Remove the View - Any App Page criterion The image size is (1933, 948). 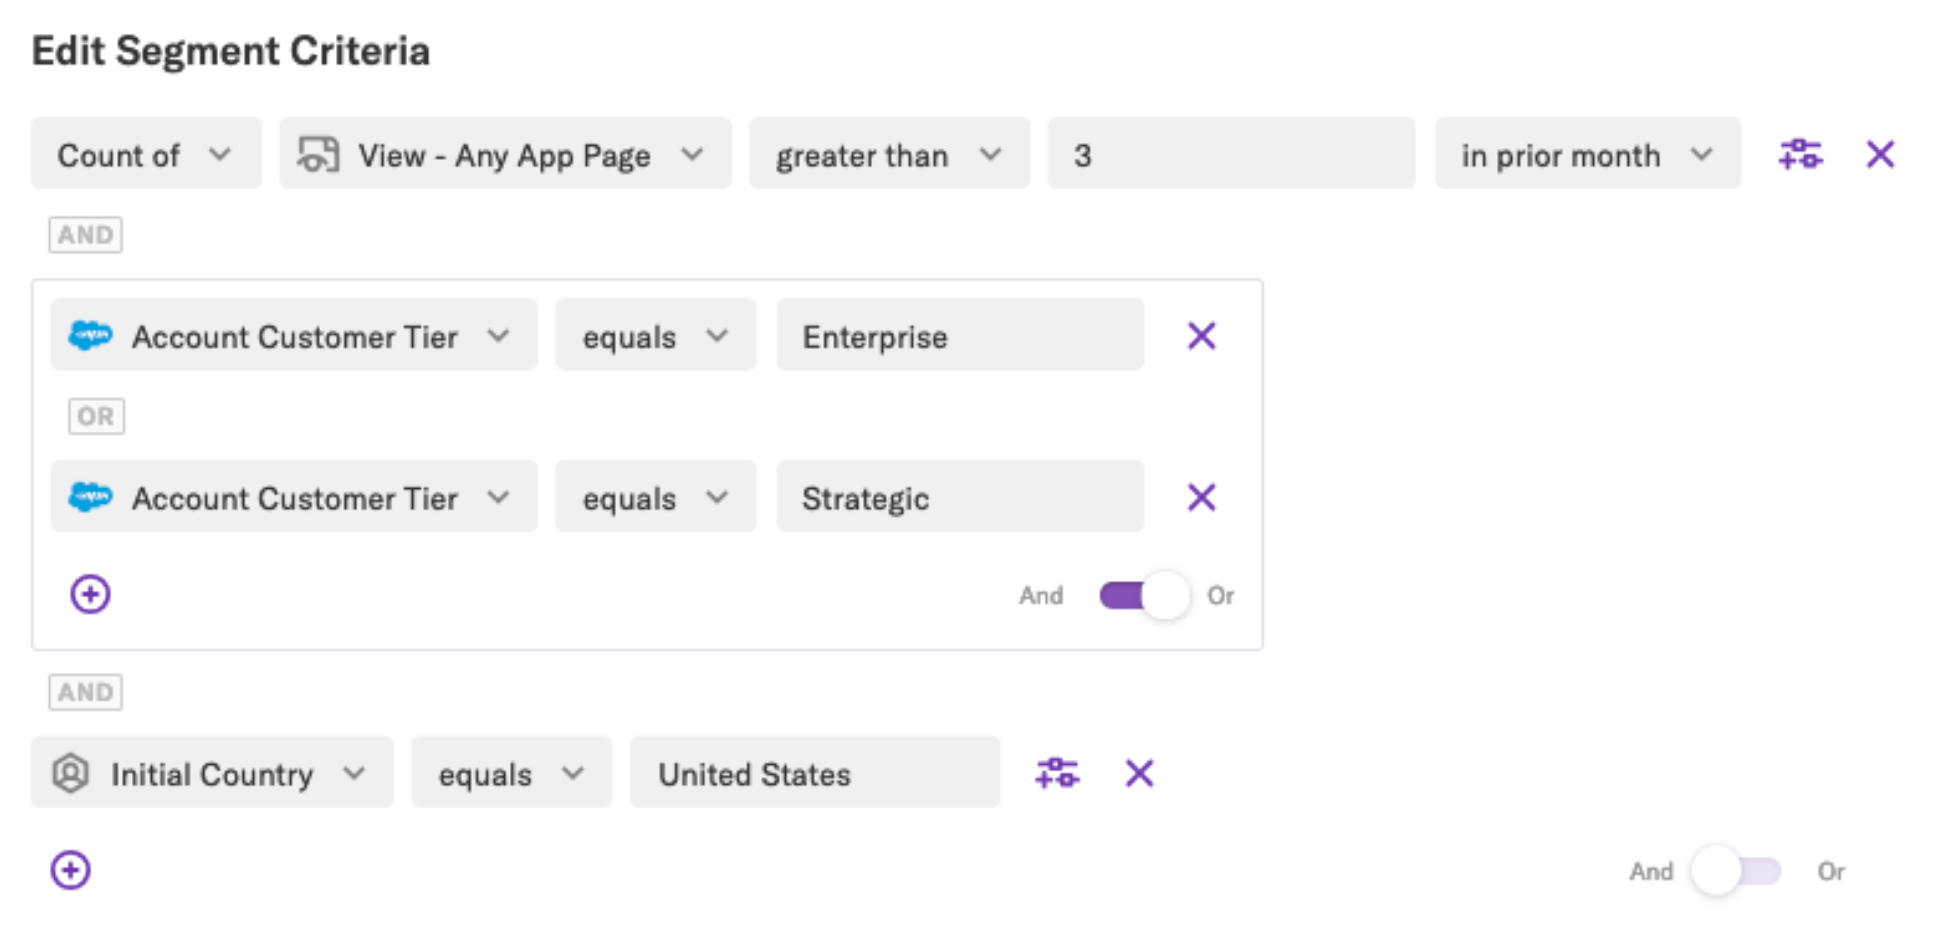[1880, 154]
